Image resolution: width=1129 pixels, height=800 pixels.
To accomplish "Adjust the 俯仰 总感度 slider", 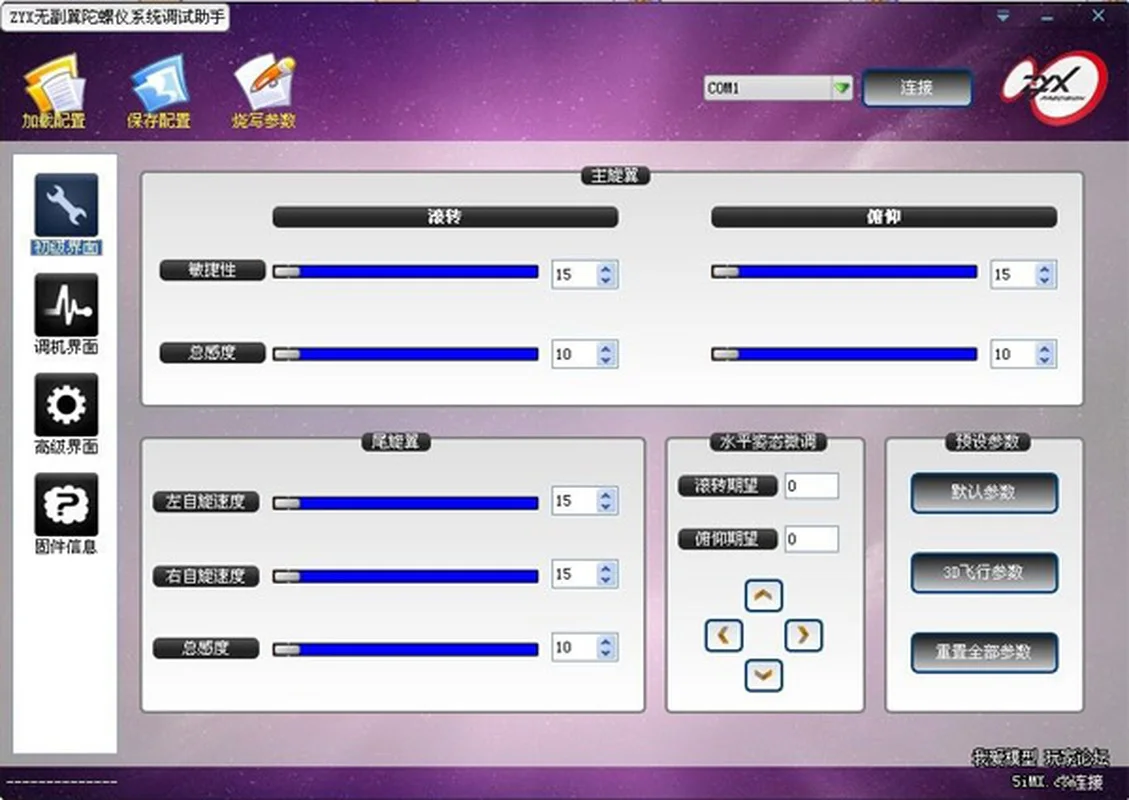I will 845,354.
